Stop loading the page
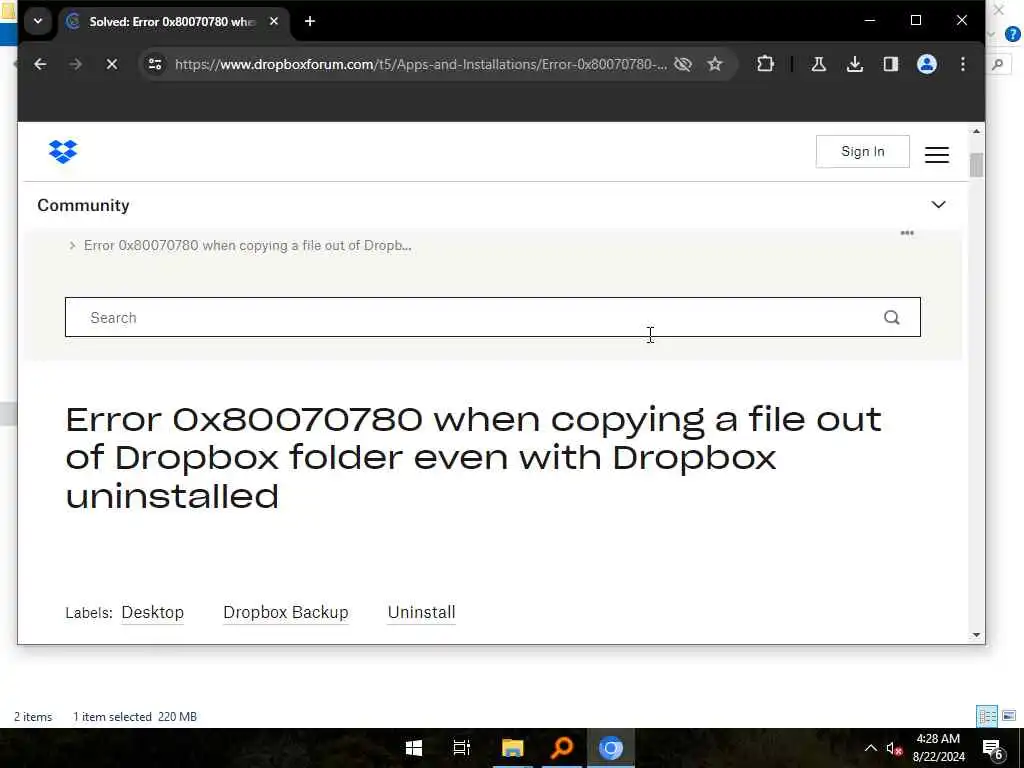 112,64
